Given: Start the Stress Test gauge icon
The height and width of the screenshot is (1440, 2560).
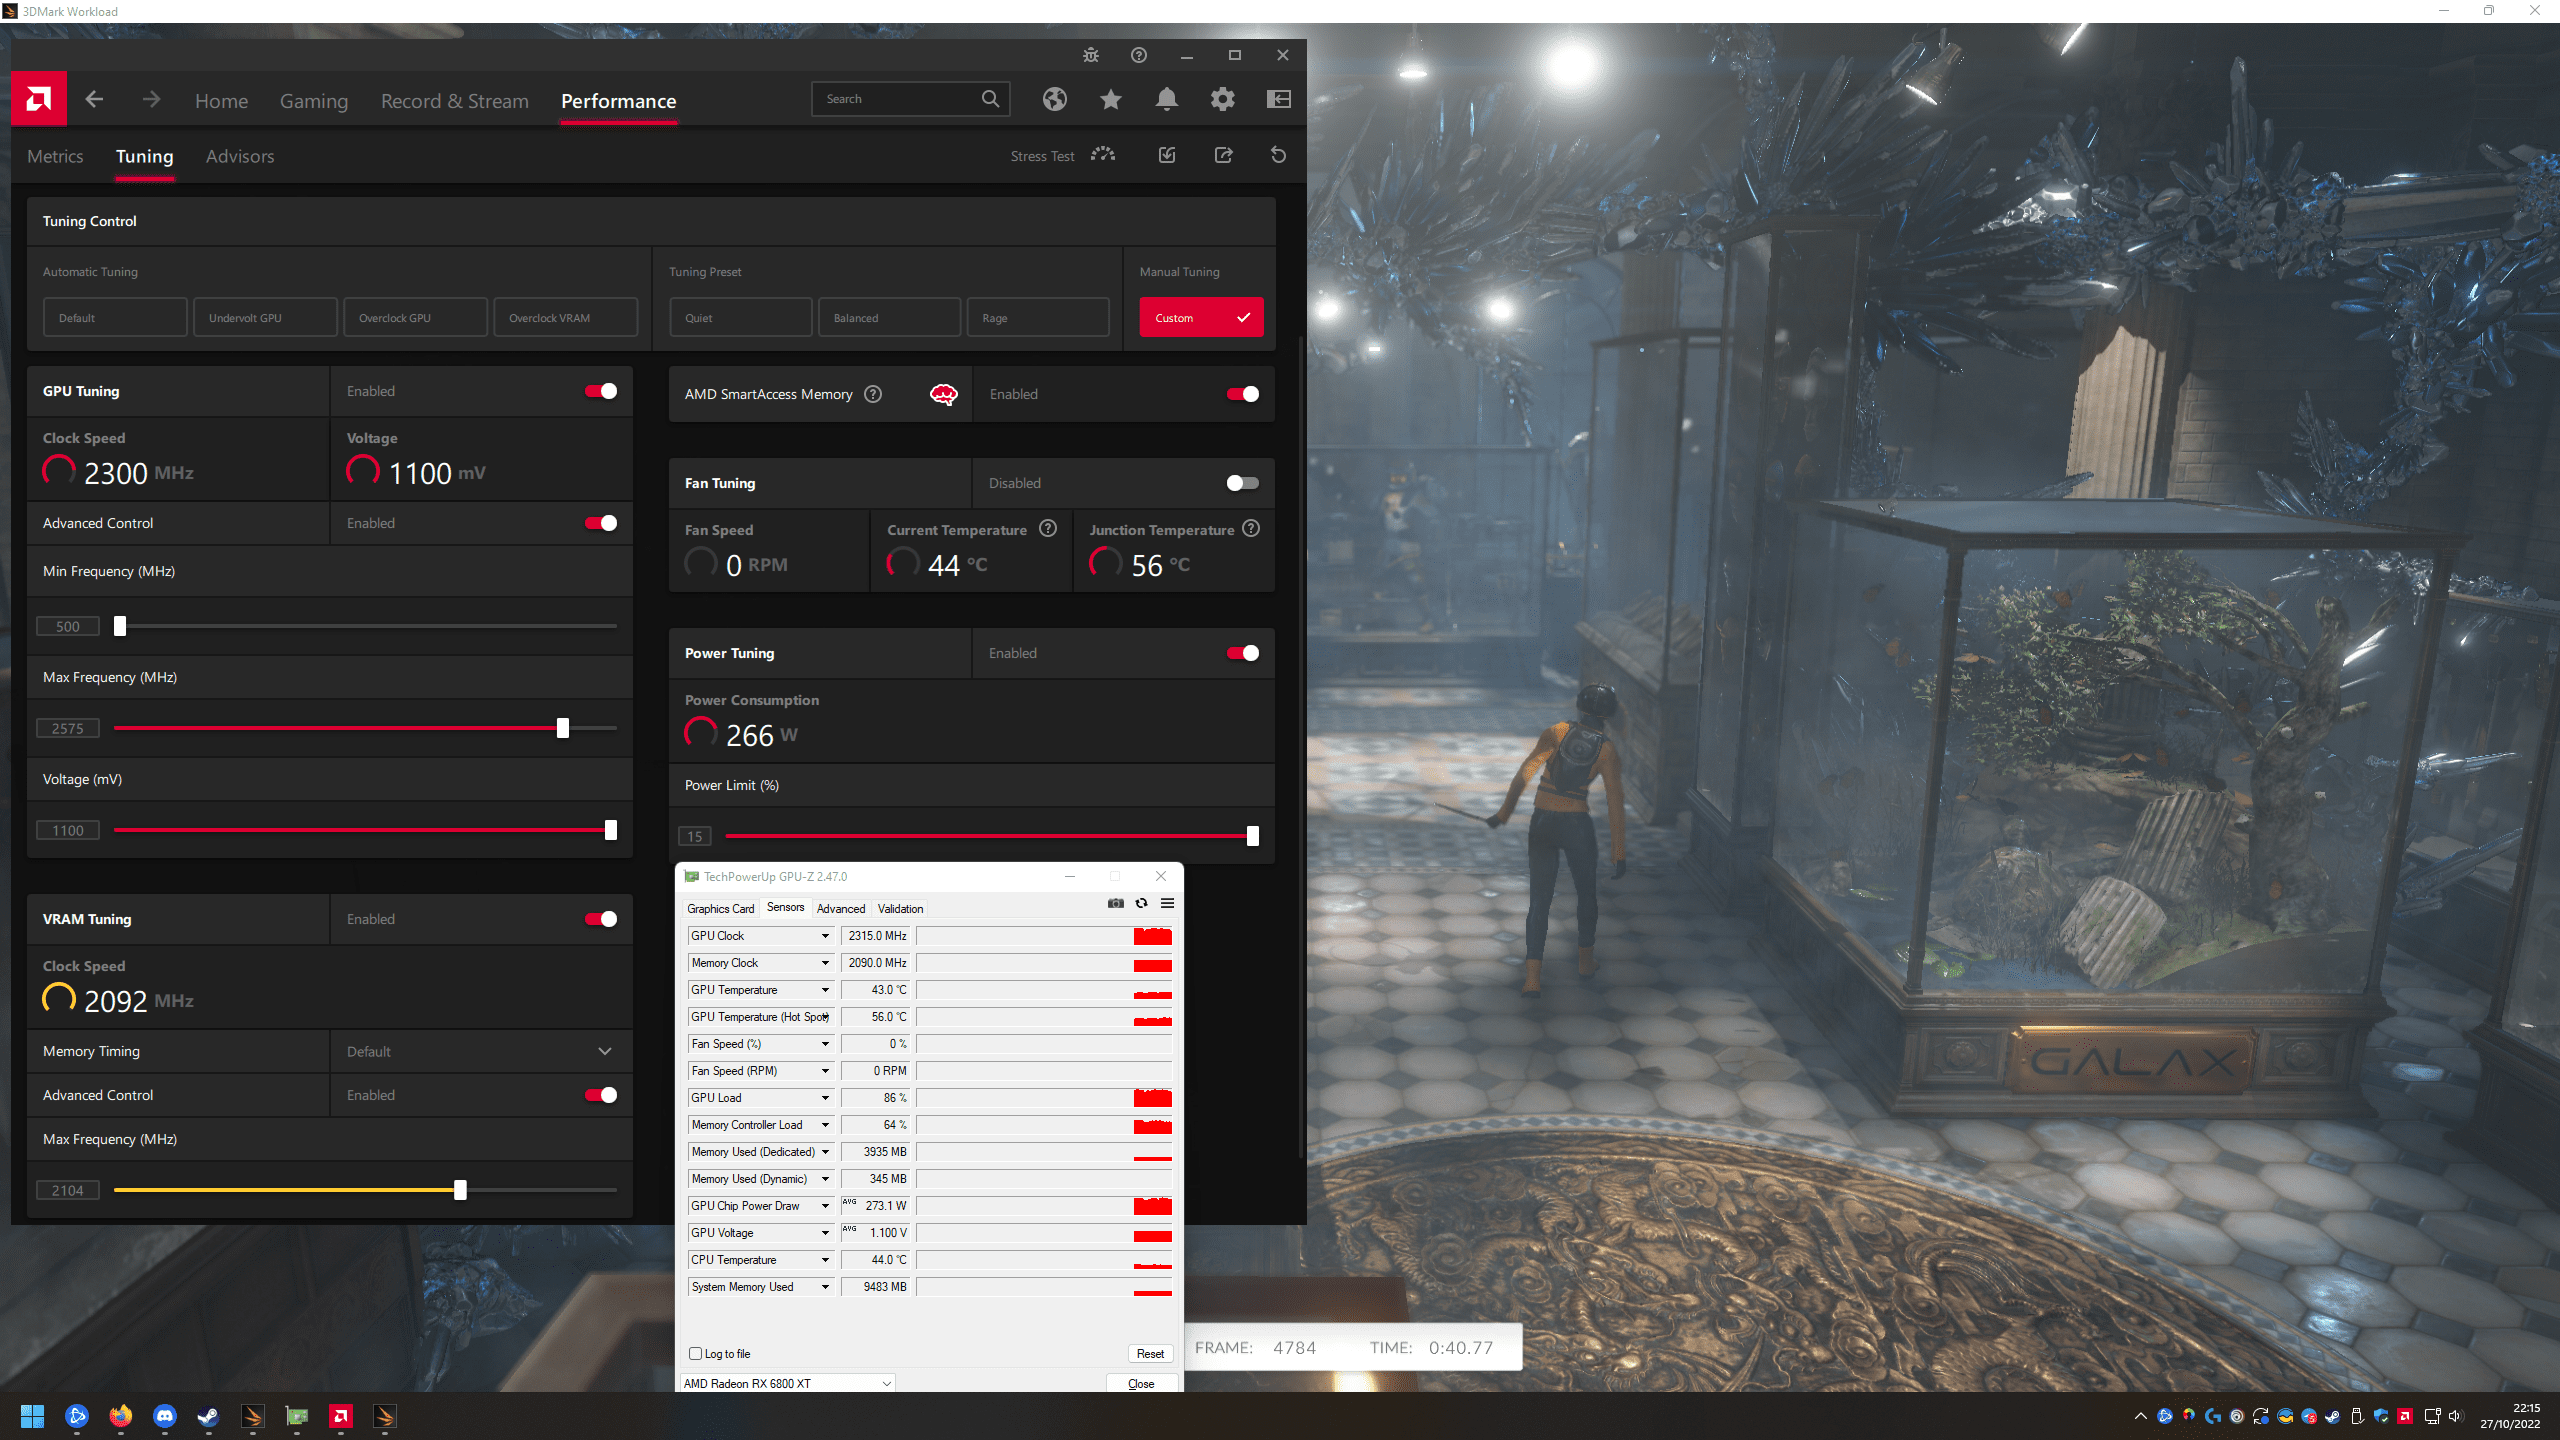Looking at the screenshot, I should 1103,155.
